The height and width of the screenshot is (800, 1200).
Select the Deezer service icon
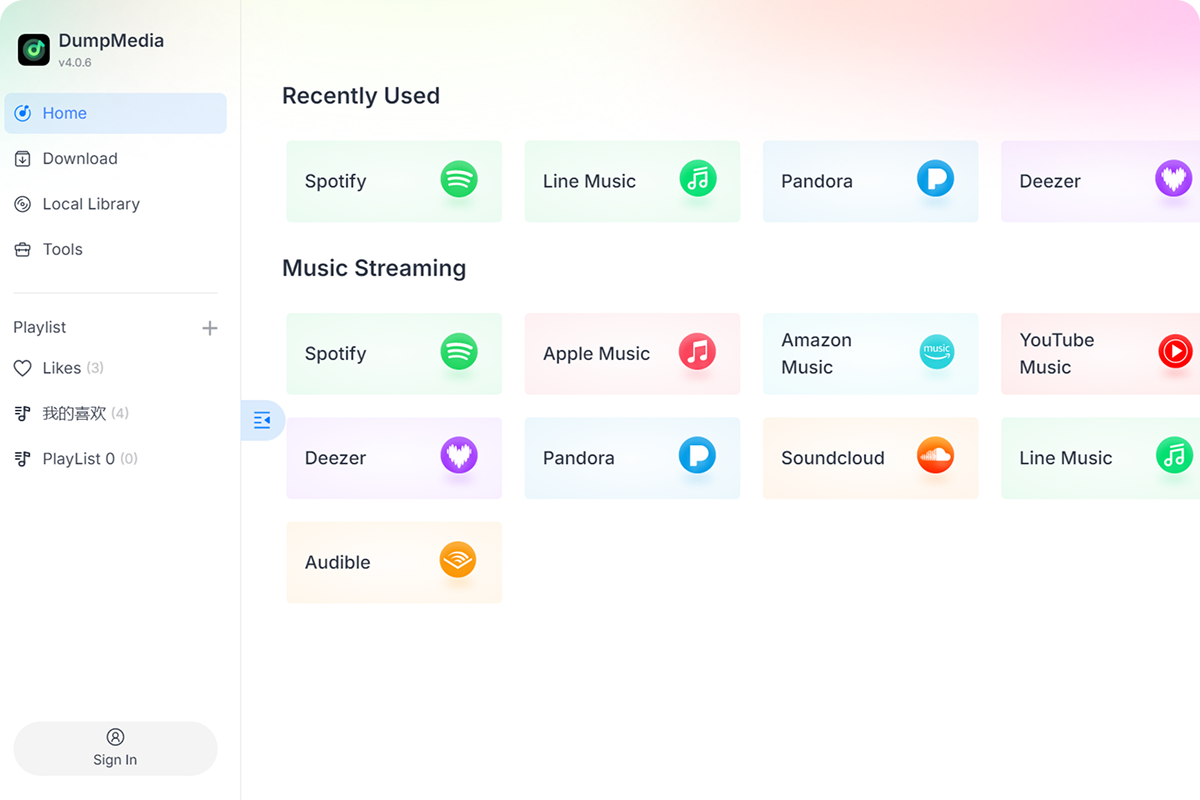pyautogui.click(x=394, y=458)
